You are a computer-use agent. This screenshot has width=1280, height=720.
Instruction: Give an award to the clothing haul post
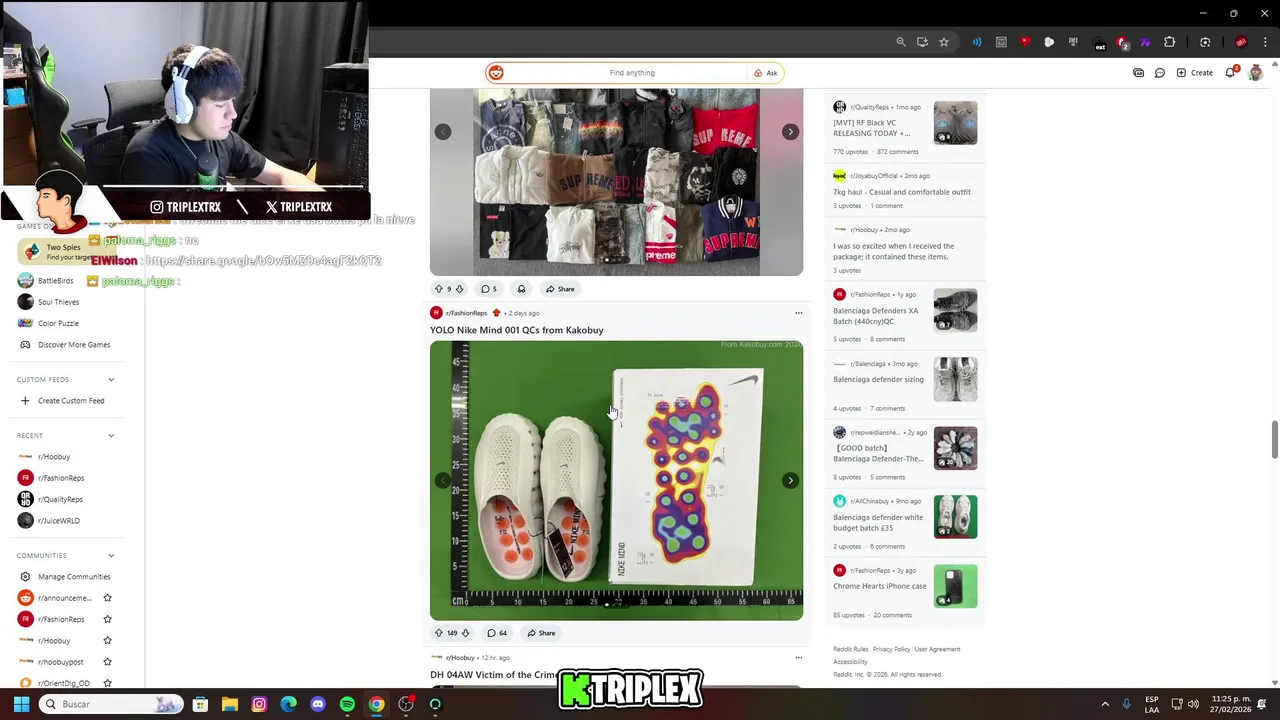[x=521, y=289]
